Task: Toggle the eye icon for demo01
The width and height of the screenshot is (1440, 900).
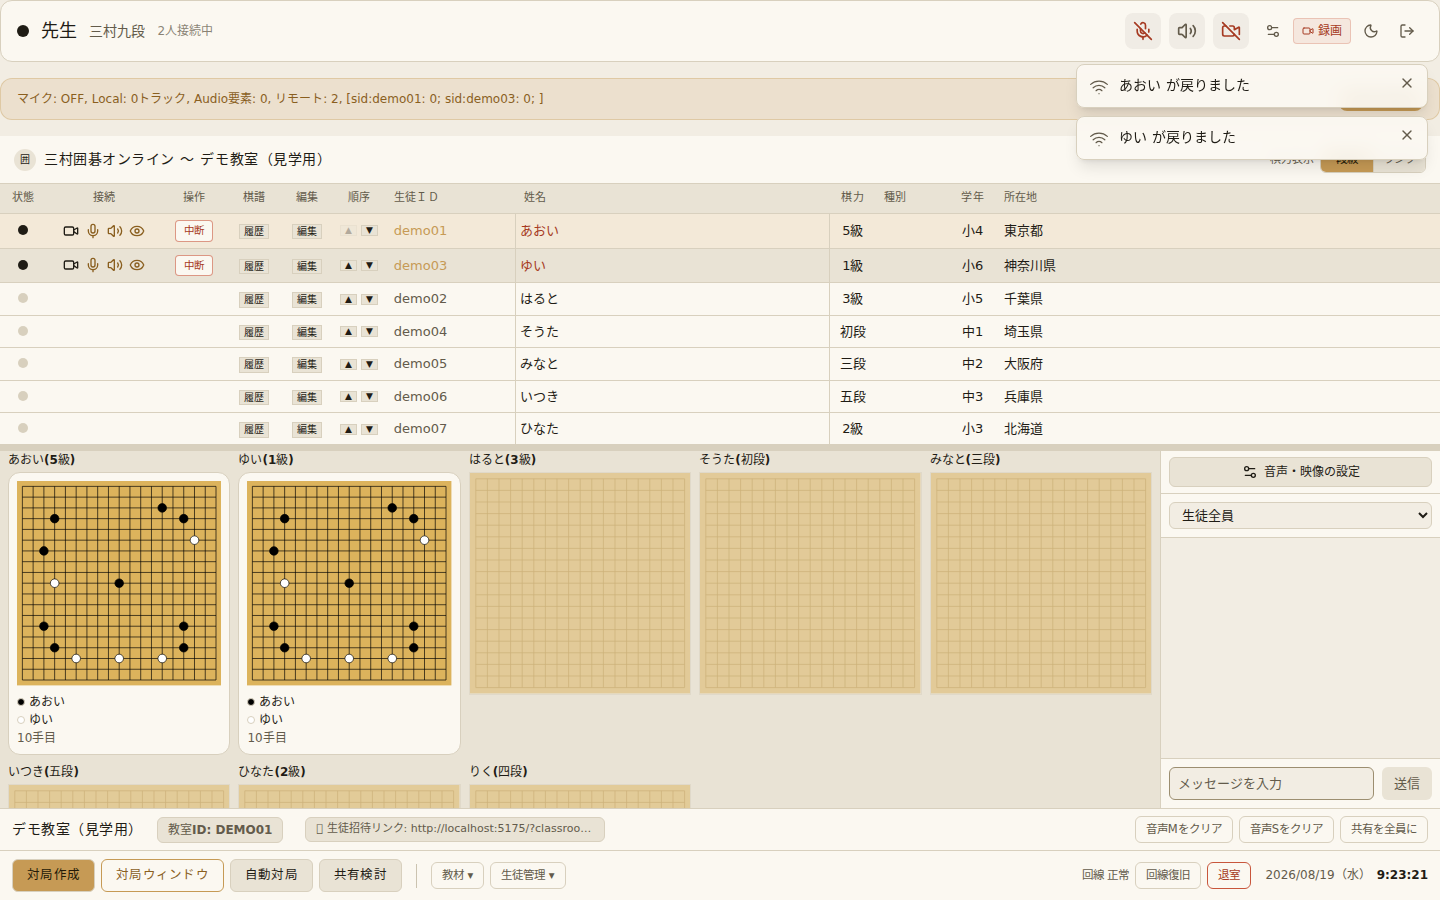Action: 137,231
